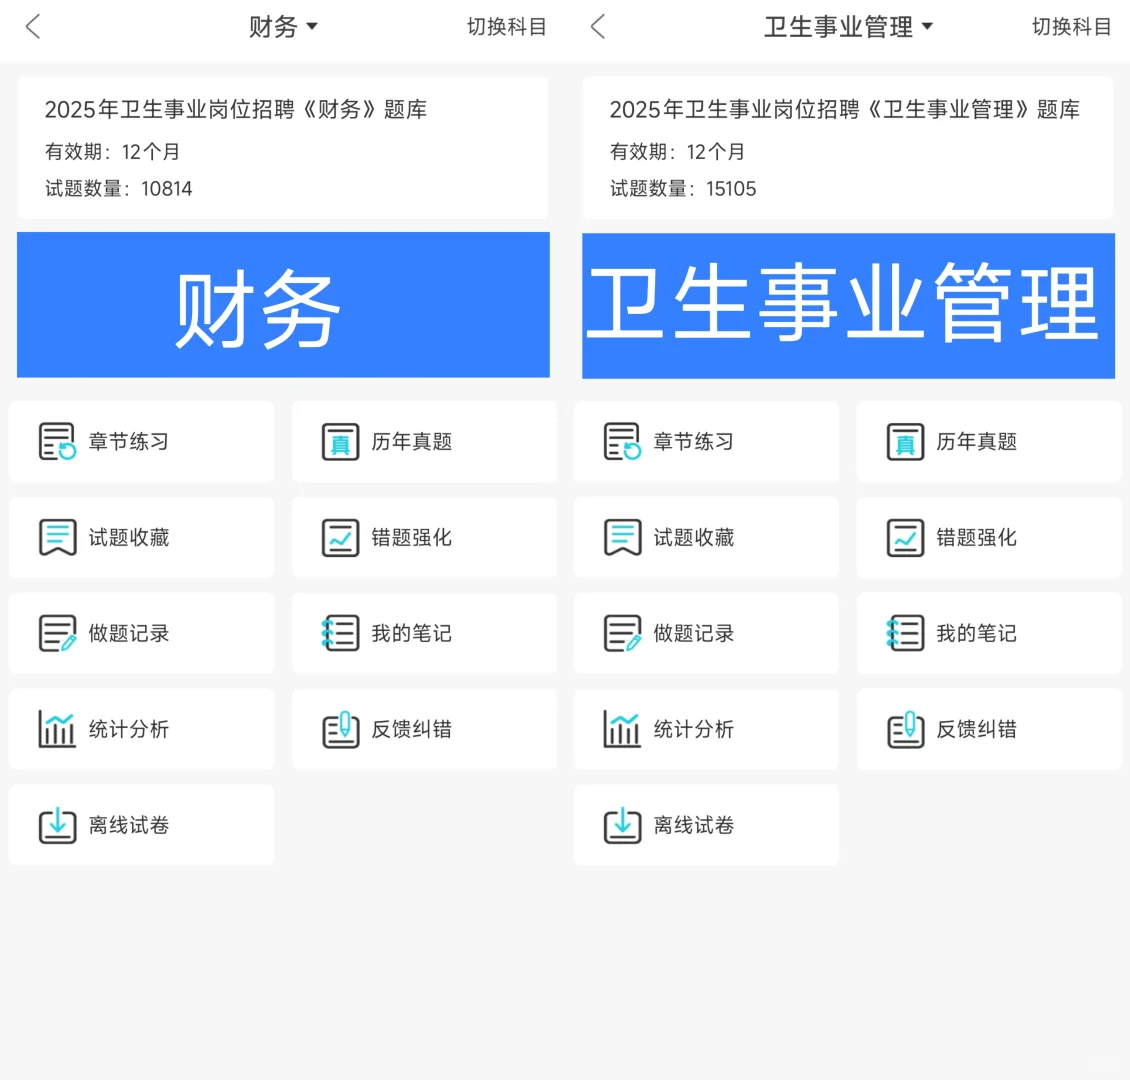Open the blue 财务 banner
Screen dimensions: 1130x1080
[283, 305]
